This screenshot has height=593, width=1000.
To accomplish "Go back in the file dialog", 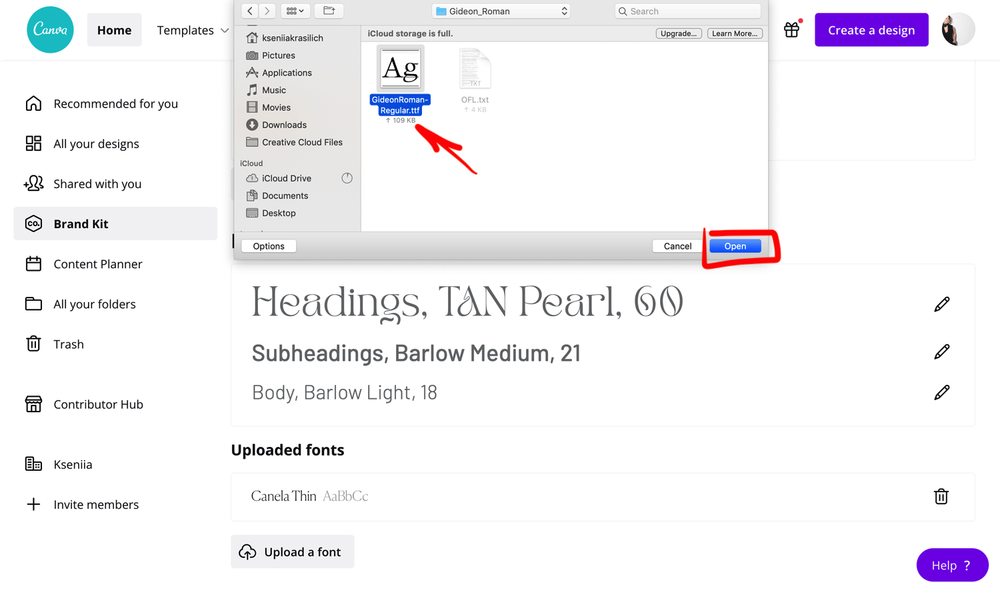I will coord(248,10).
